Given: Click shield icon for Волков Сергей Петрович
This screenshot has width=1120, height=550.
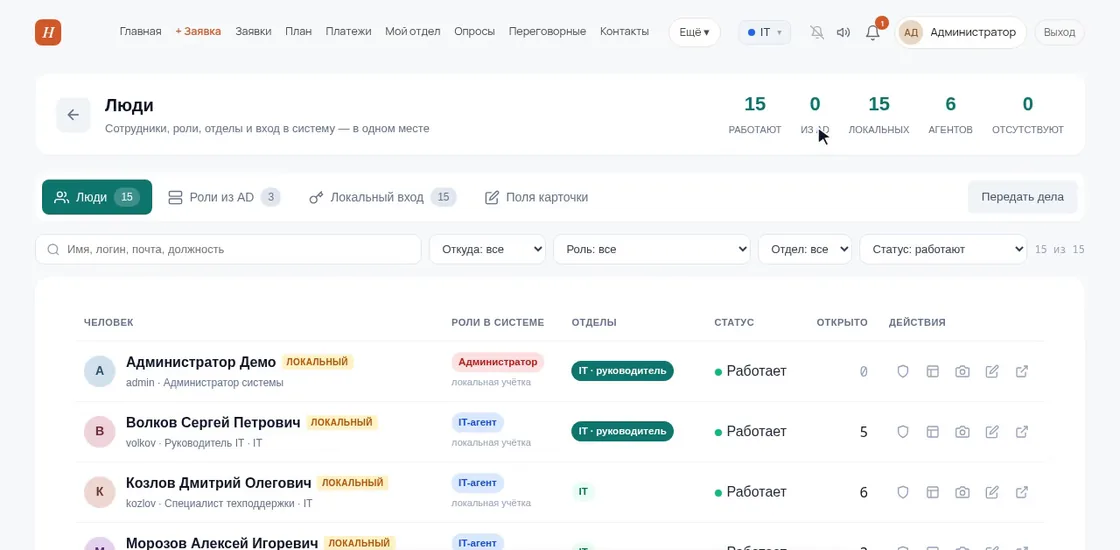Looking at the screenshot, I should pyautogui.click(x=903, y=432).
